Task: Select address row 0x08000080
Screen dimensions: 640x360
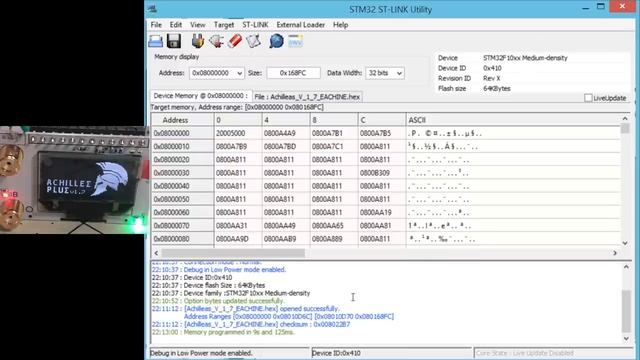Action: pos(182,239)
